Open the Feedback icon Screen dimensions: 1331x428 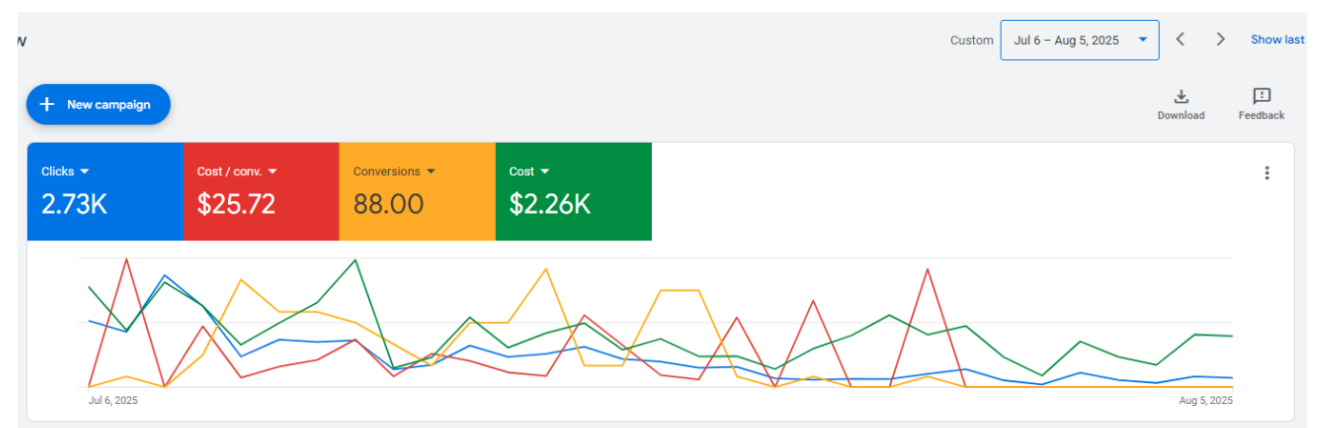[x=1261, y=97]
